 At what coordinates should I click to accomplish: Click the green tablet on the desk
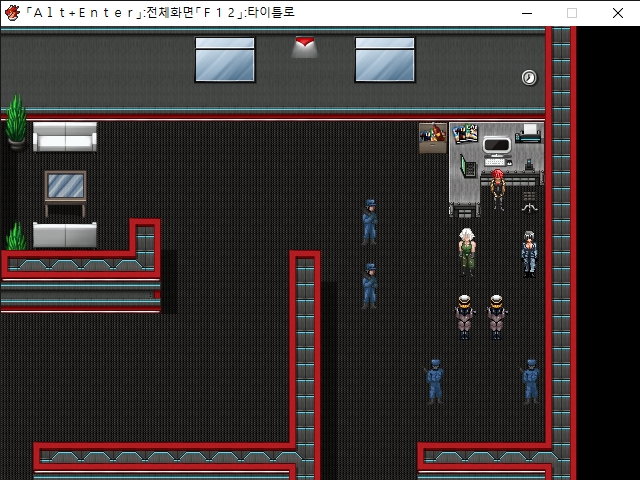pos(467,167)
